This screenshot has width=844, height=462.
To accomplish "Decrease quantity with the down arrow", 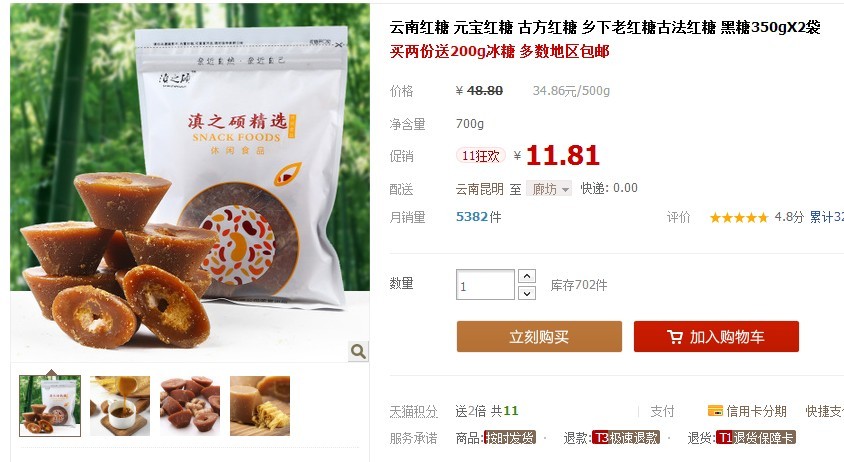I will pyautogui.click(x=526, y=293).
